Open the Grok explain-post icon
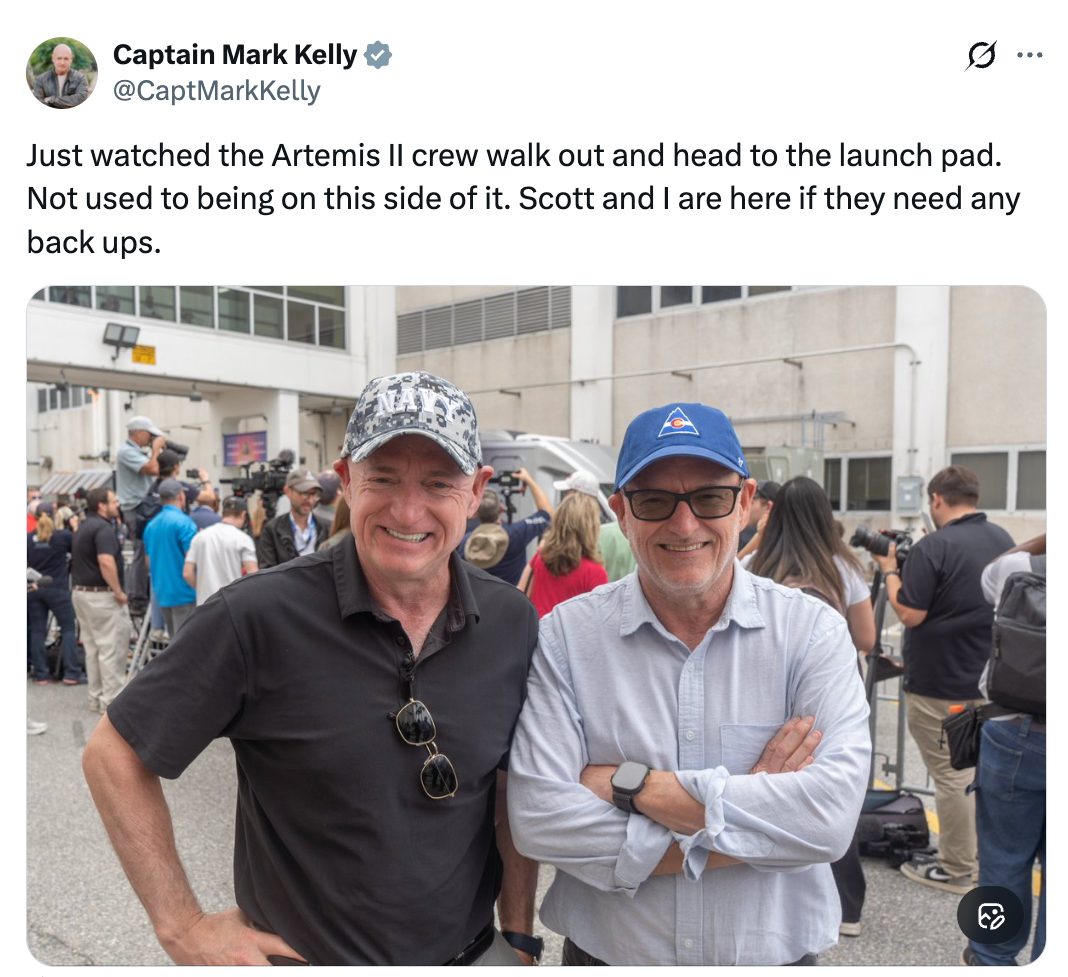The image size is (1068, 977). tap(980, 55)
